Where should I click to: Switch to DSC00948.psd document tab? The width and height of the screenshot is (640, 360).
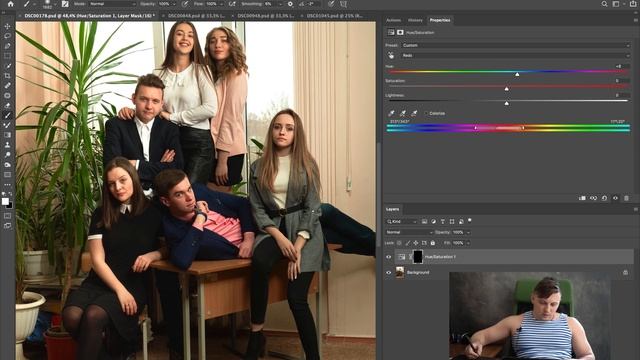266,16
